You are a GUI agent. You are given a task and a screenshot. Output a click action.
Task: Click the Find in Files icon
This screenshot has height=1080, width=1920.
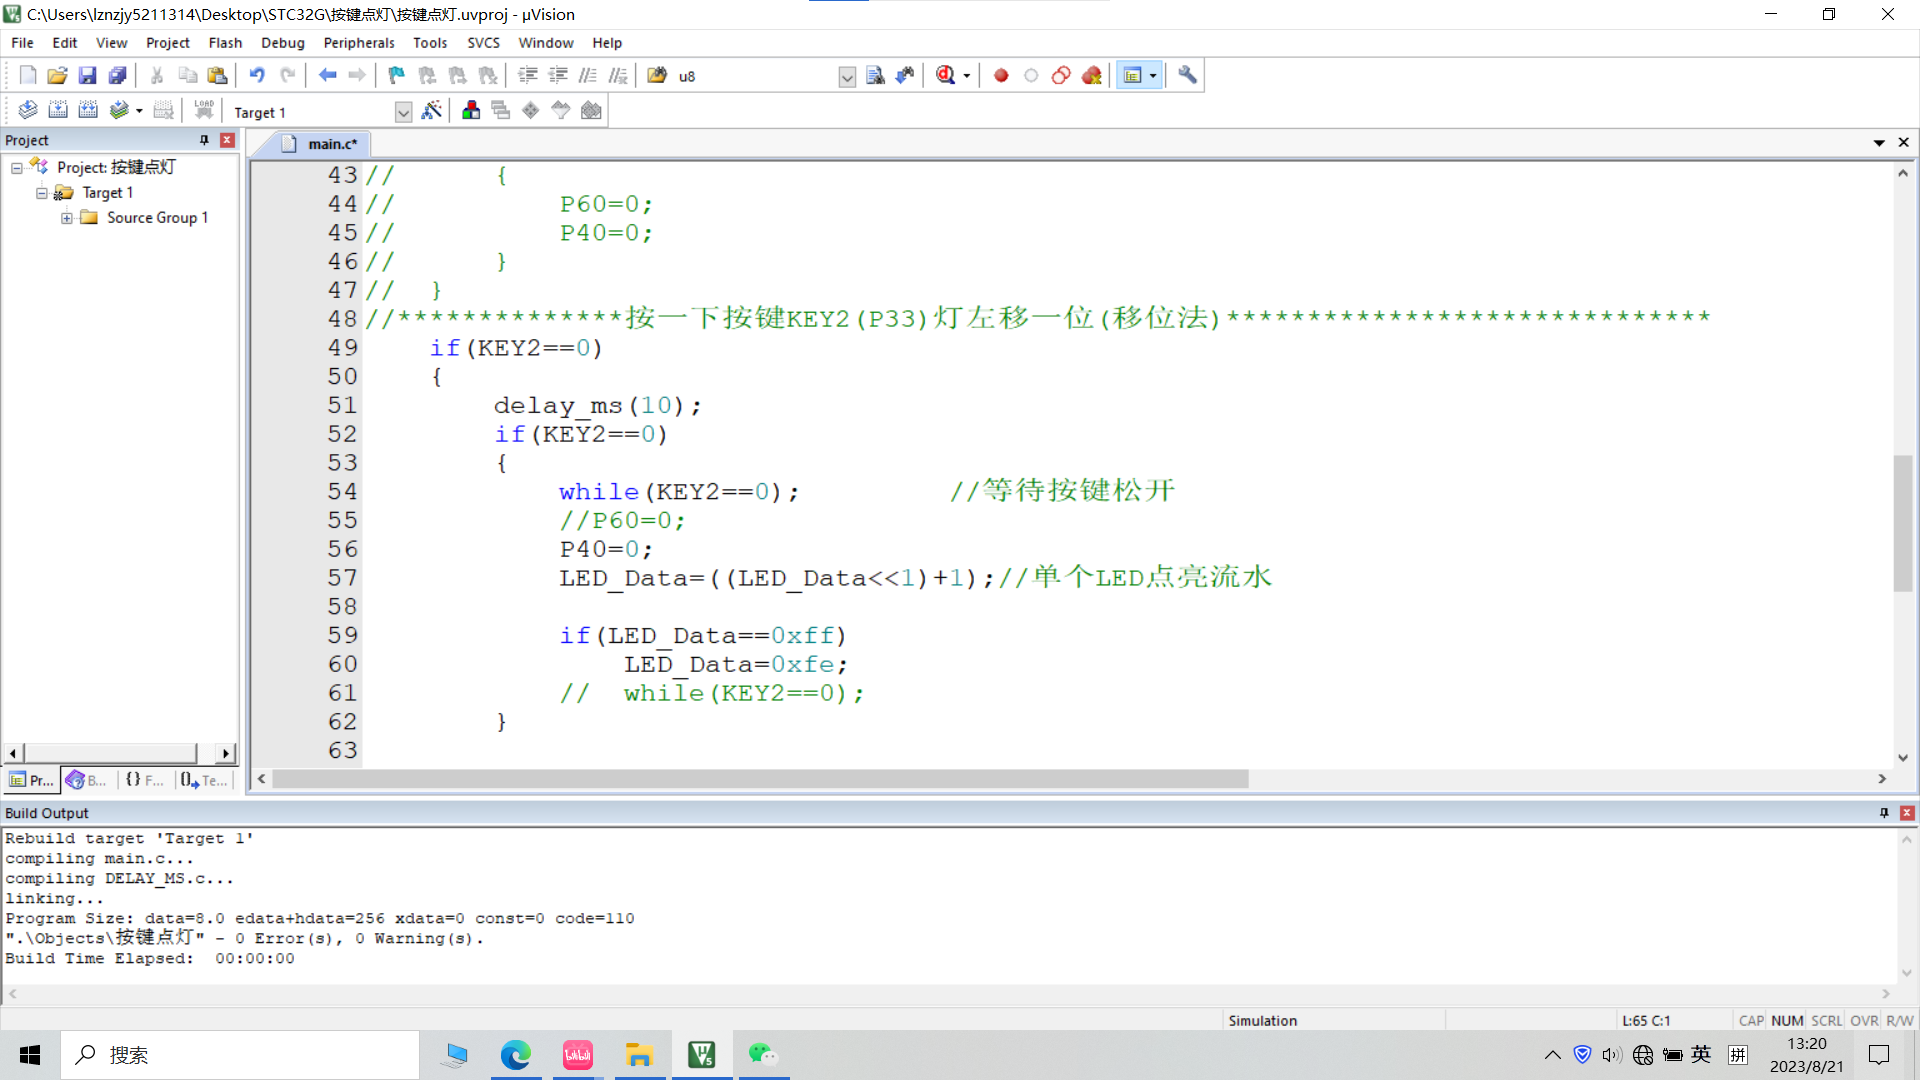[657, 75]
